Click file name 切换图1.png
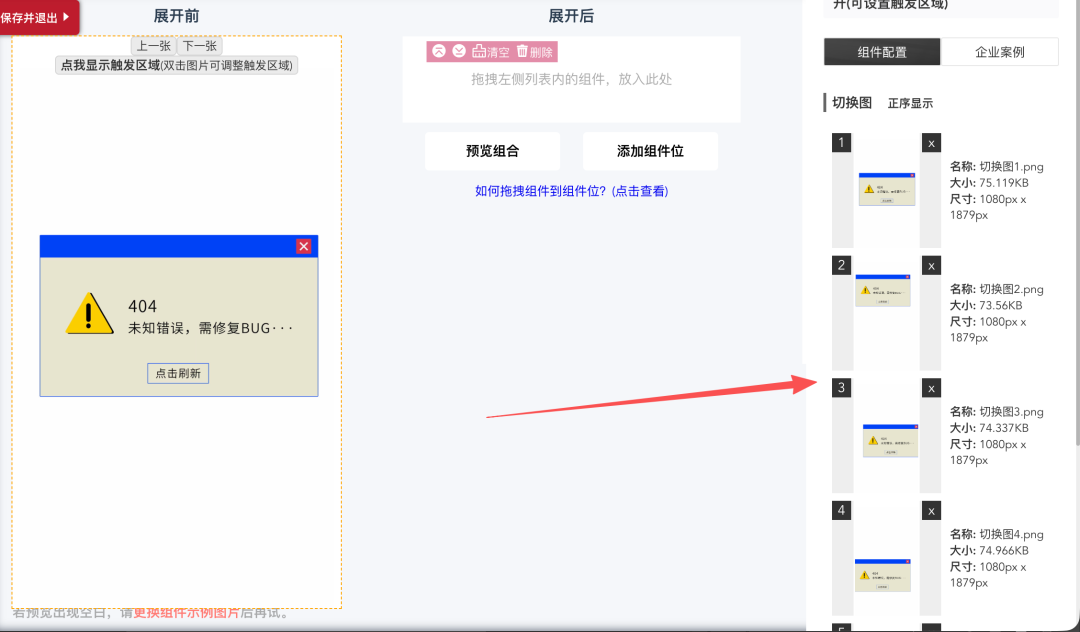The height and width of the screenshot is (632, 1080). (x=1011, y=167)
